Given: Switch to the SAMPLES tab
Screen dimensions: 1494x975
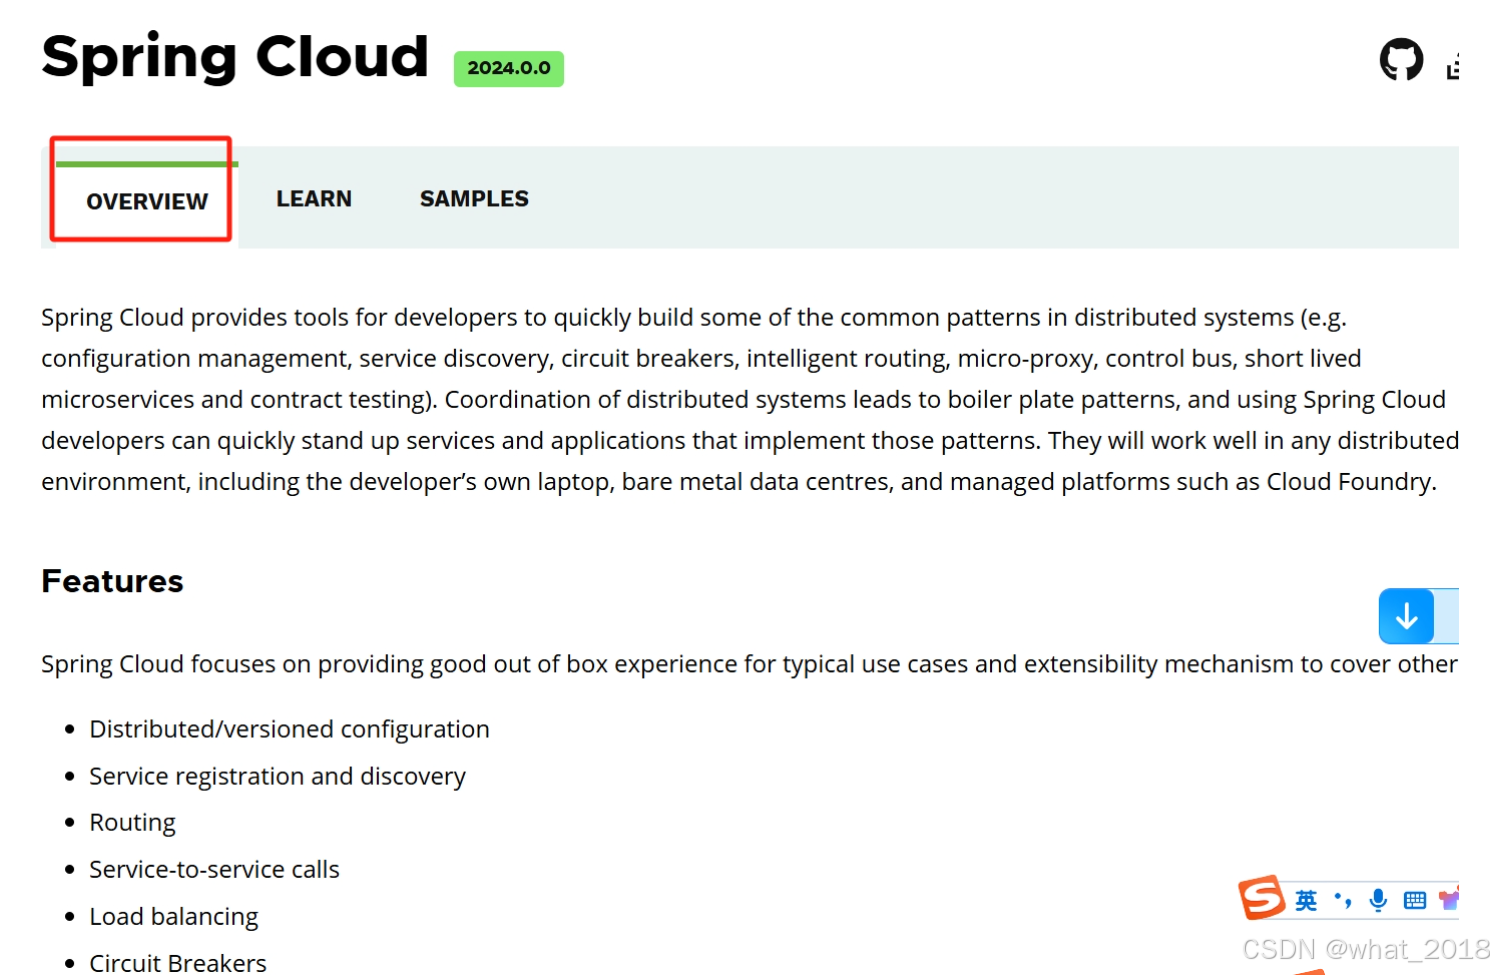Looking at the screenshot, I should coord(474,198).
